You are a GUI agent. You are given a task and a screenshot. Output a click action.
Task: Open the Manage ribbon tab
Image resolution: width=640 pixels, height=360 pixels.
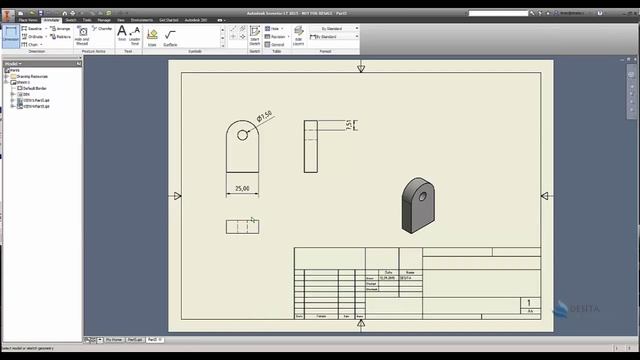pyautogui.click(x=104, y=20)
